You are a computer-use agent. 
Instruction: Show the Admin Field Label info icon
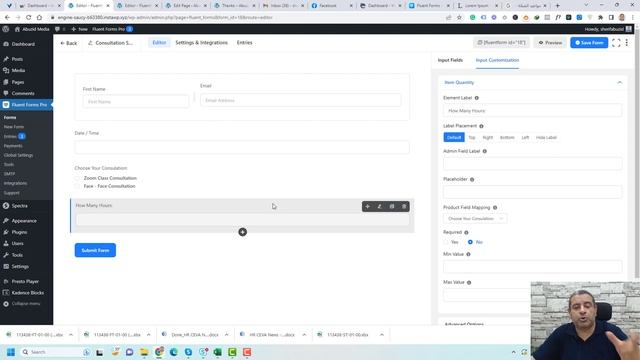(485, 151)
